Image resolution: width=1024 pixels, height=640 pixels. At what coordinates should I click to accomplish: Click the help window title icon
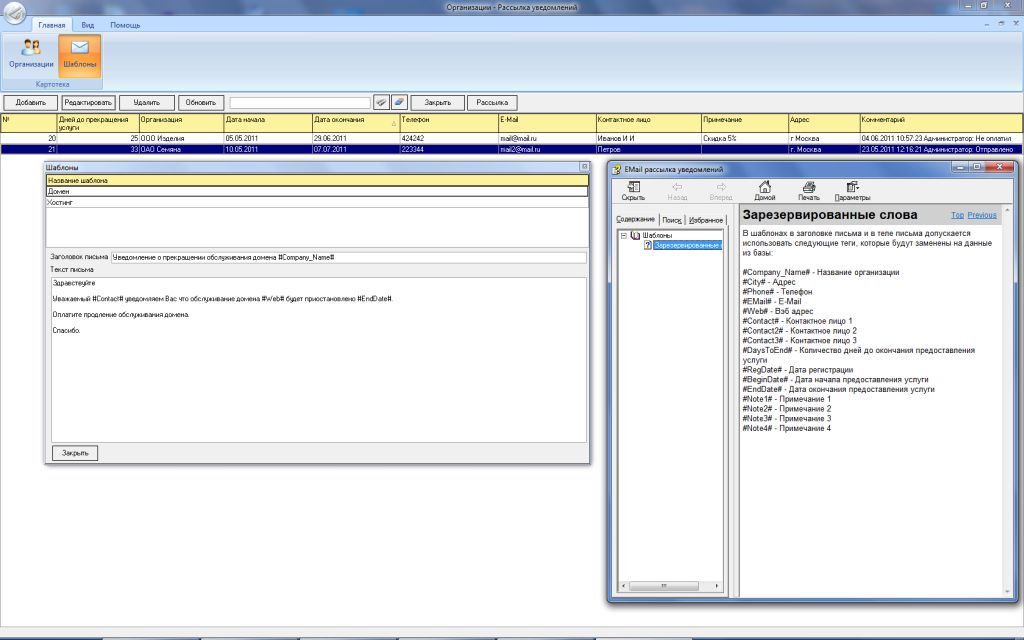coord(616,169)
